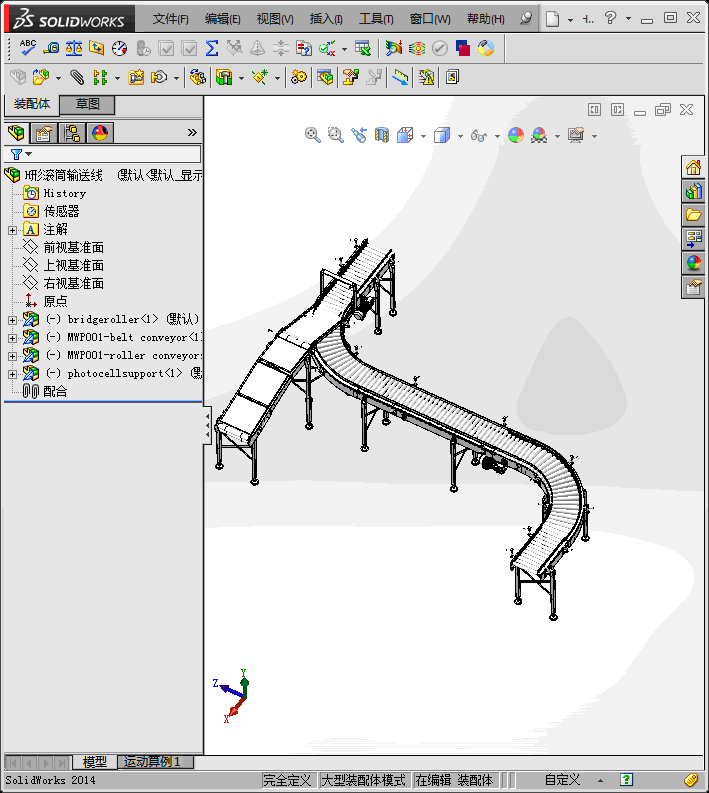The width and height of the screenshot is (709, 793).
Task: Open the ConfigurationManager tab icon
Action: click(71, 133)
